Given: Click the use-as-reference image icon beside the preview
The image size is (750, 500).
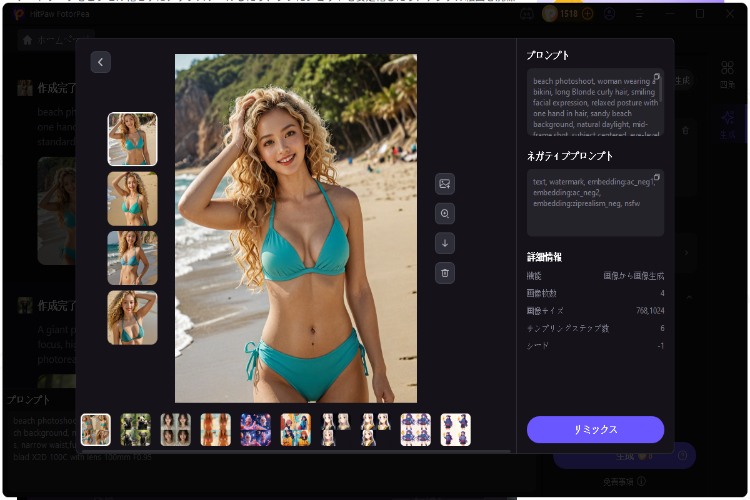Looking at the screenshot, I should click(445, 184).
